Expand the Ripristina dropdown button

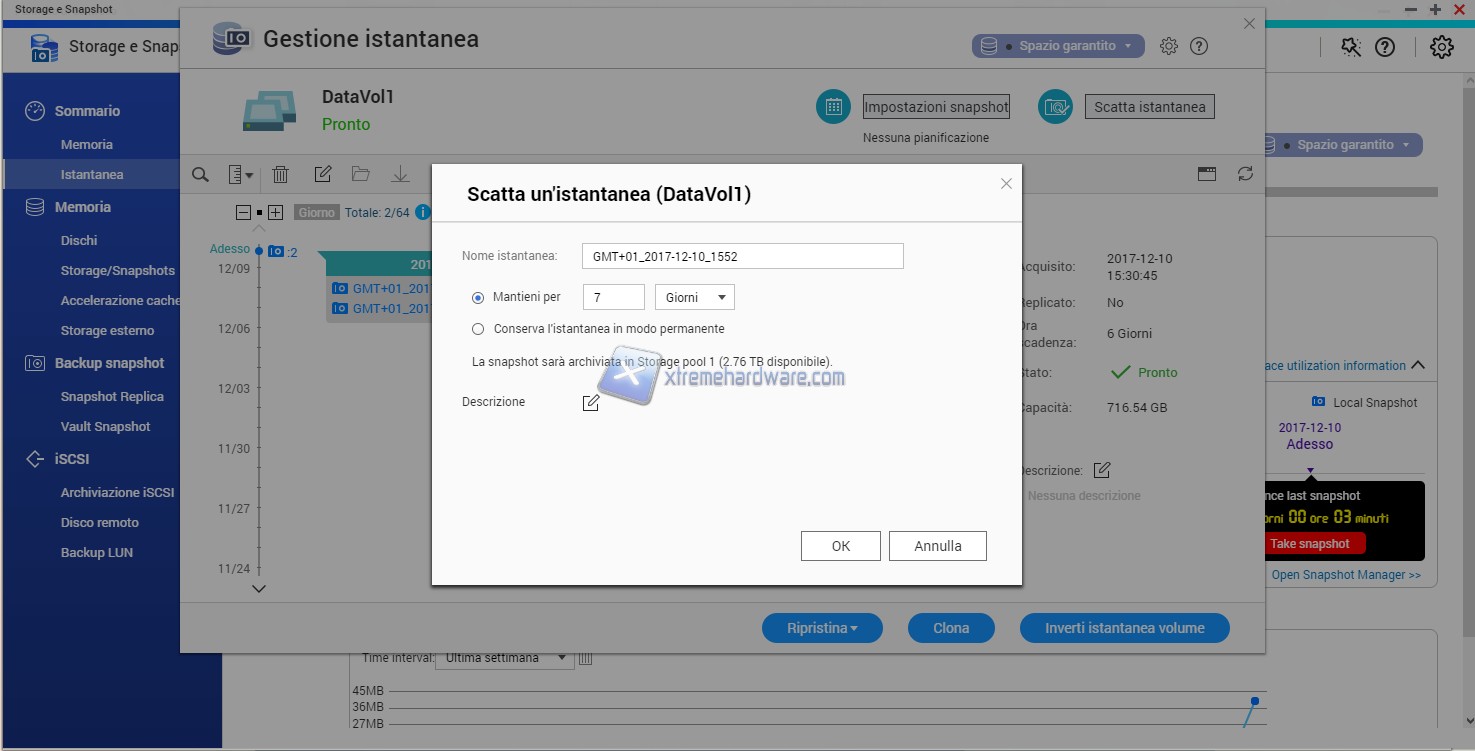pos(822,628)
